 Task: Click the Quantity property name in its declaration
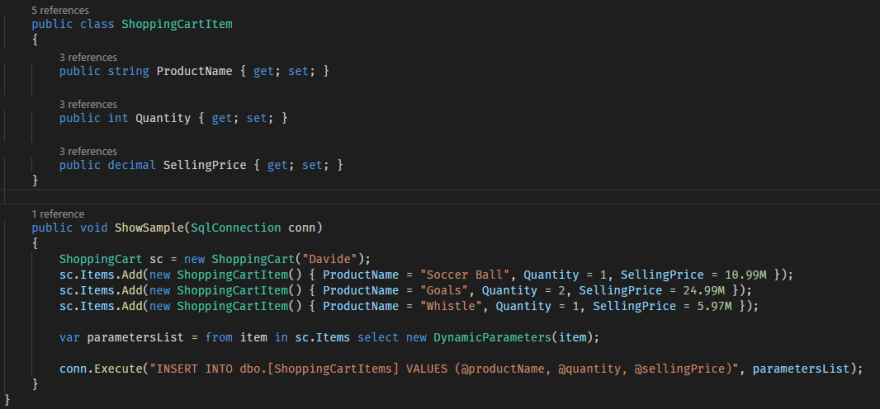point(163,118)
